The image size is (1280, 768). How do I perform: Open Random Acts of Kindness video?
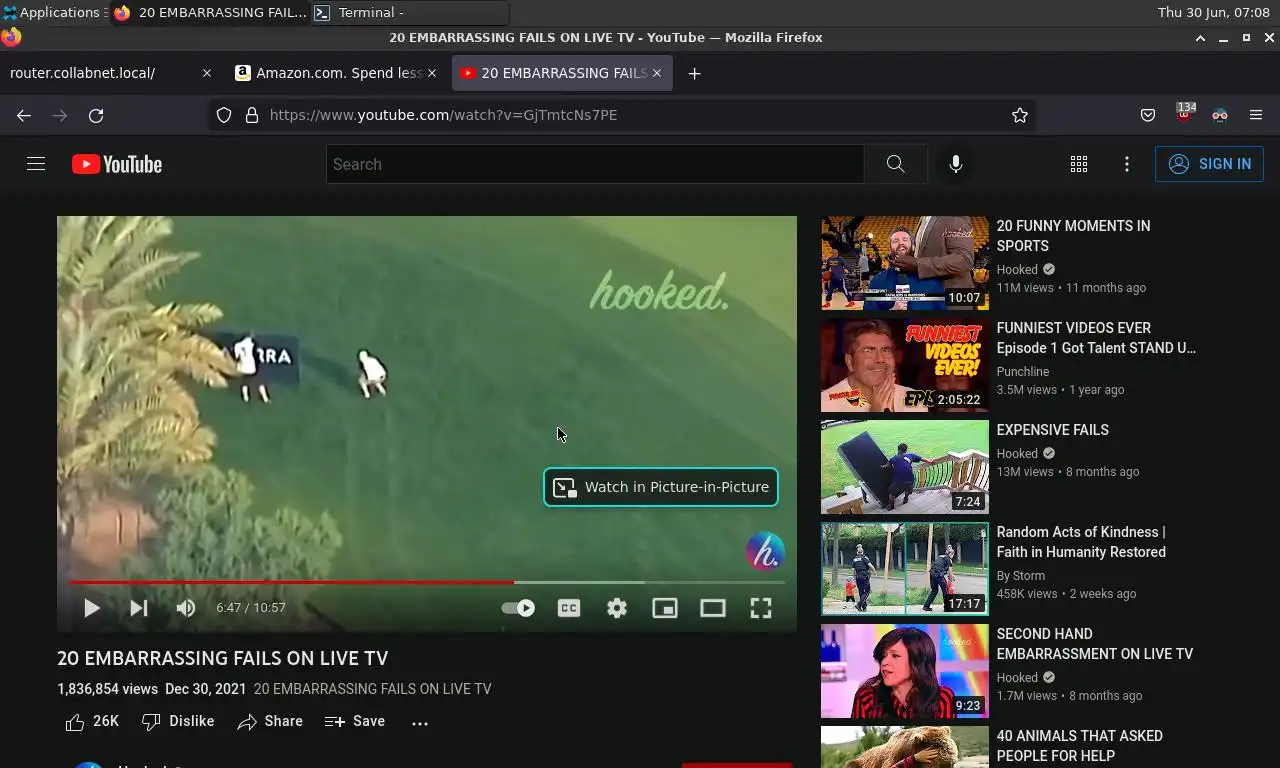tap(905, 569)
